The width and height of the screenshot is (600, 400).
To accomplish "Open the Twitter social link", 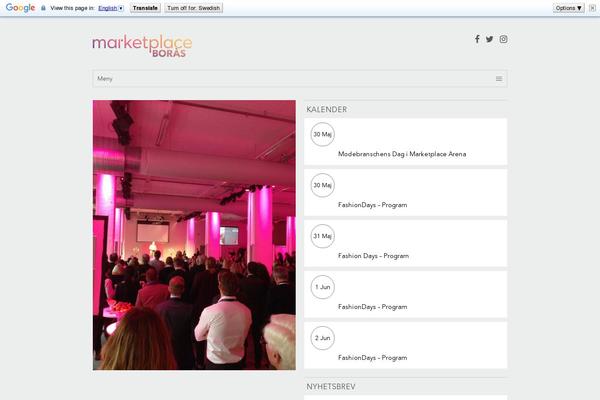I will [490, 39].
